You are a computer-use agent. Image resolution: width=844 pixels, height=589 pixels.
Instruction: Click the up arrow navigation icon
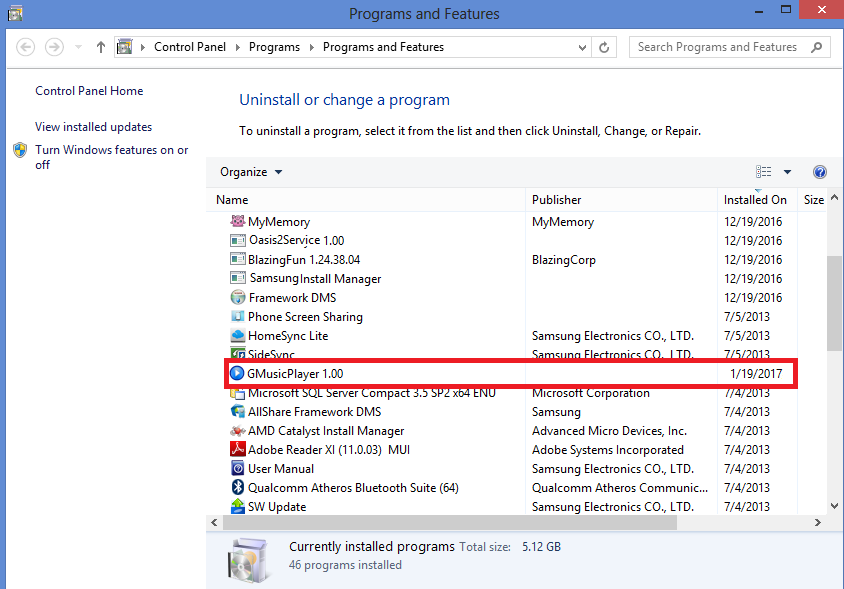click(x=101, y=47)
